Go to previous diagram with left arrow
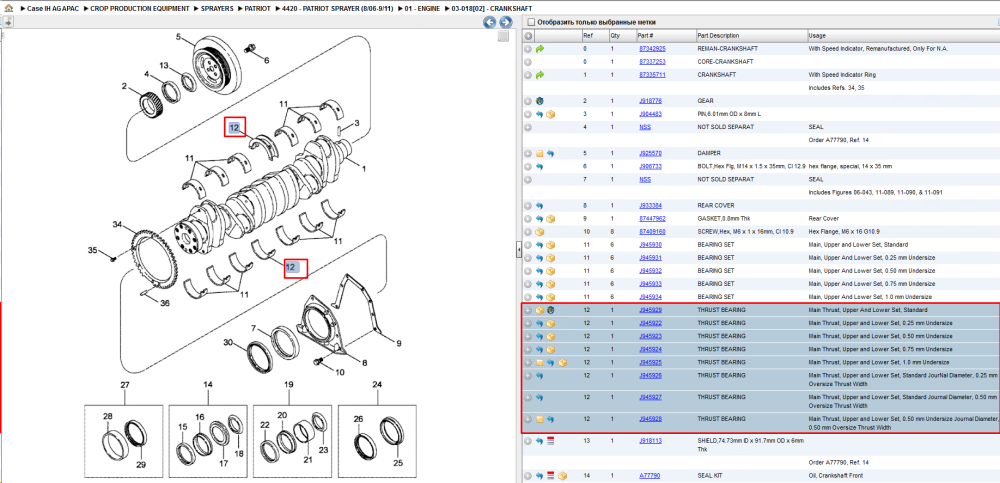 [489, 22]
